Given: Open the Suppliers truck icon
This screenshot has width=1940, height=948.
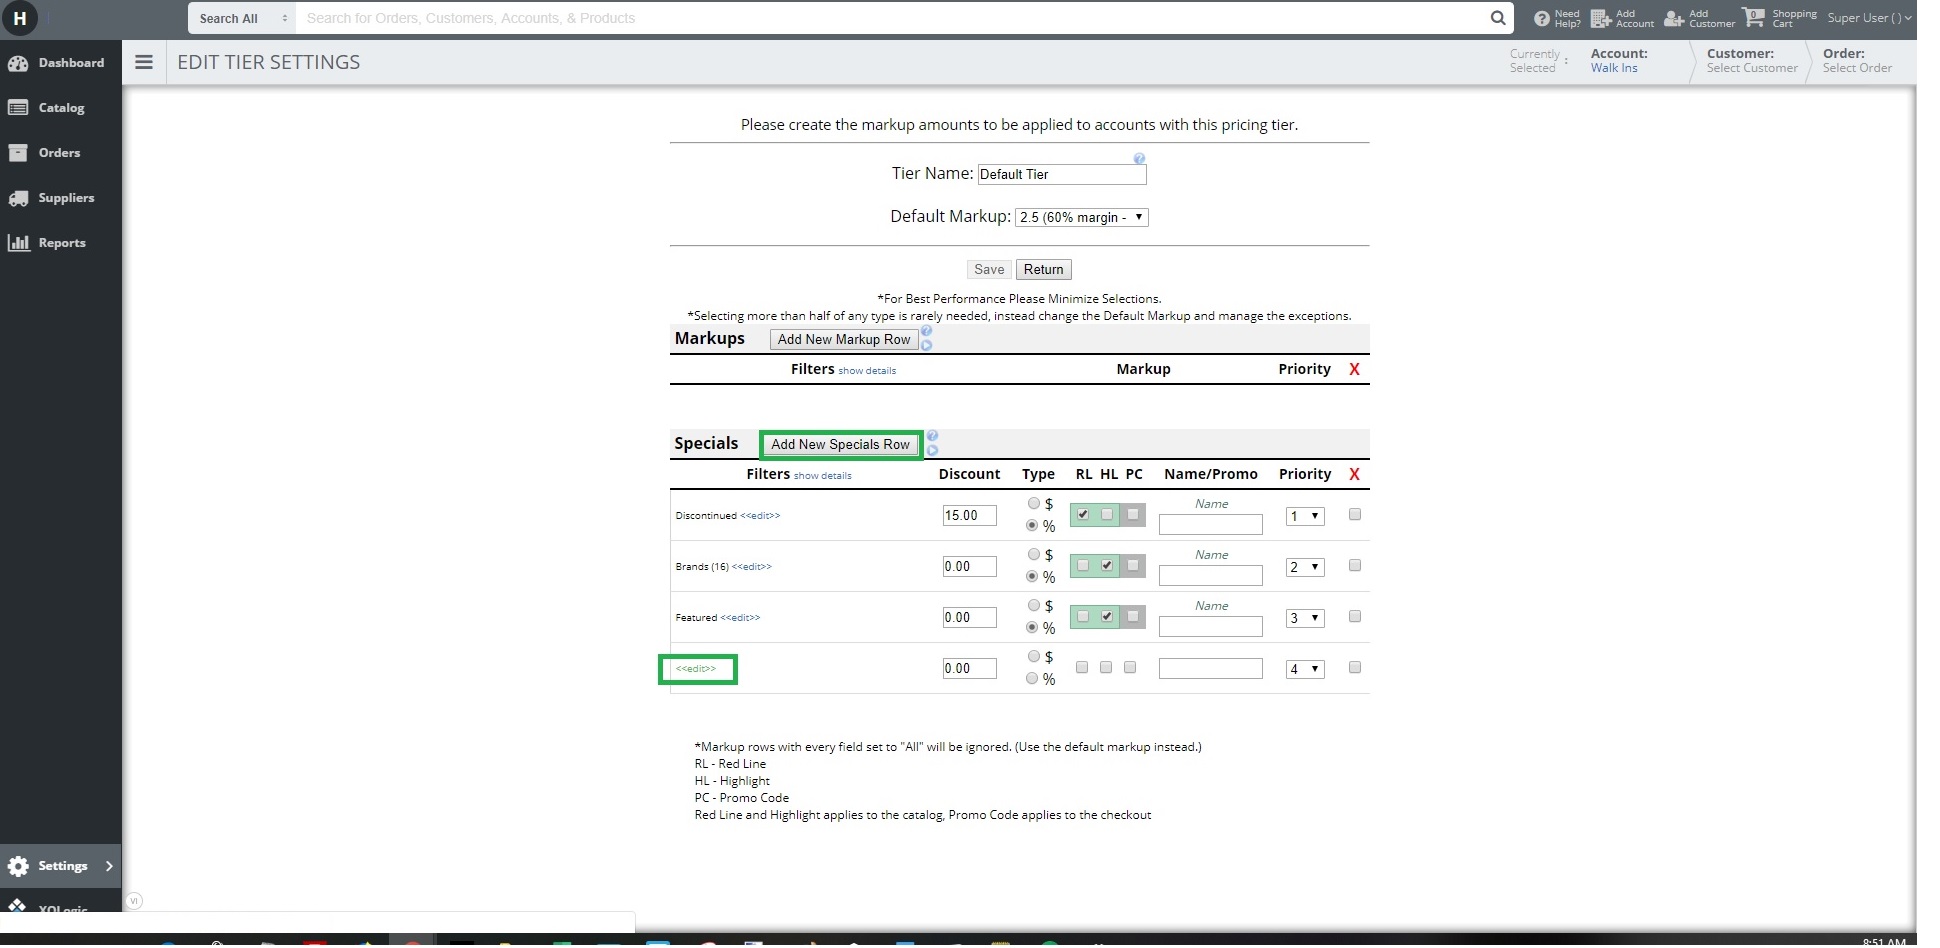Looking at the screenshot, I should (18, 198).
